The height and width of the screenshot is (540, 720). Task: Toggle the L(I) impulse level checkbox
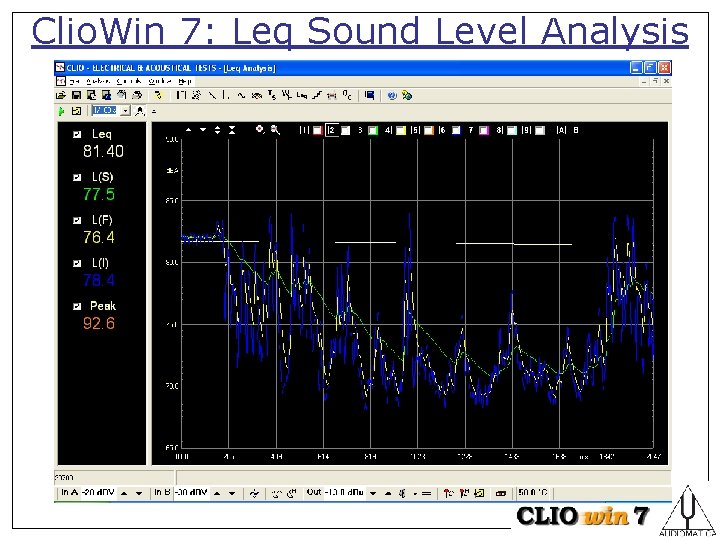pyautogui.click(x=77, y=264)
